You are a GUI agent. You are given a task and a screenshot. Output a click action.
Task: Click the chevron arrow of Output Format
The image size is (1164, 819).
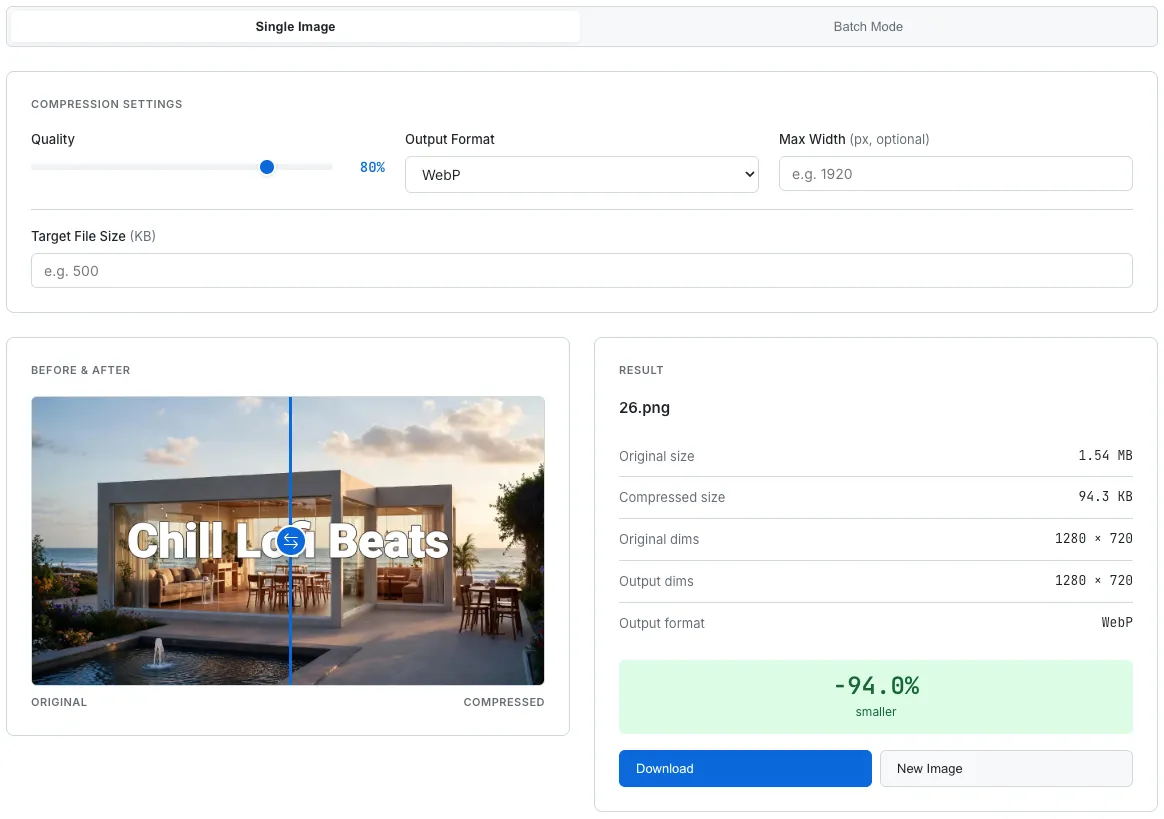749,175
